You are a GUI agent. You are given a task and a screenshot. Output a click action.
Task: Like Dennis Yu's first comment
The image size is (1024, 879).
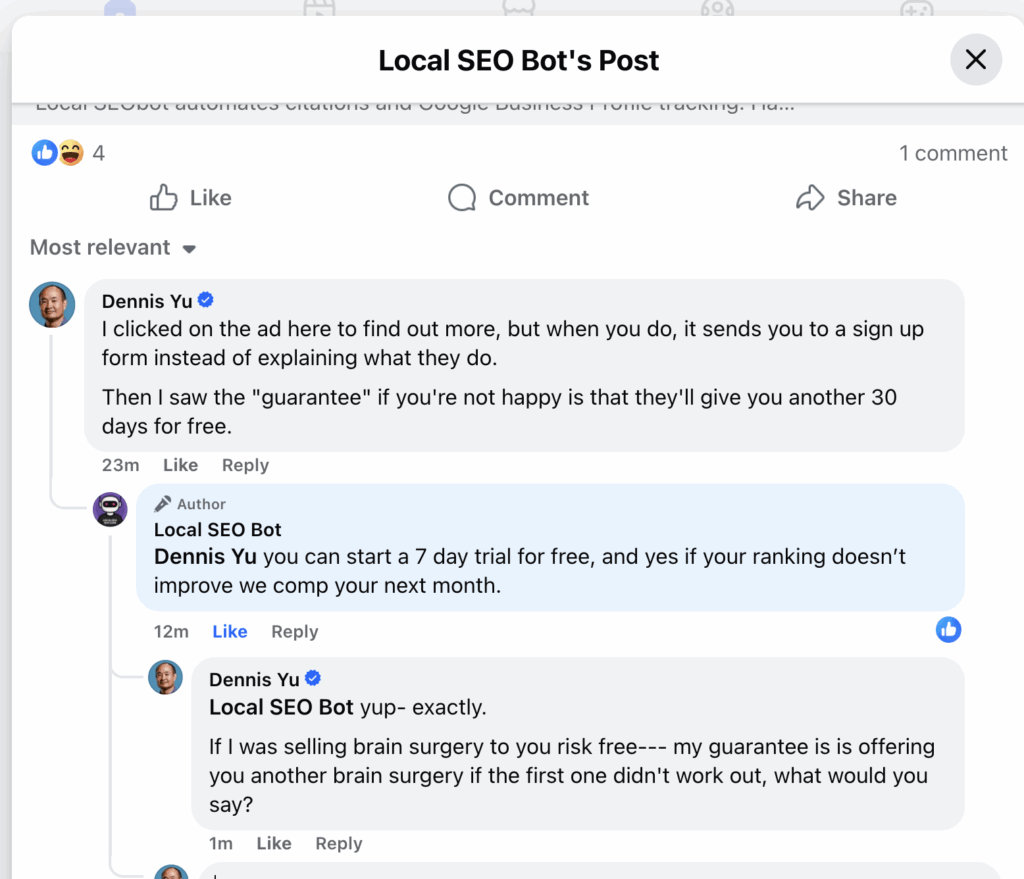click(180, 465)
